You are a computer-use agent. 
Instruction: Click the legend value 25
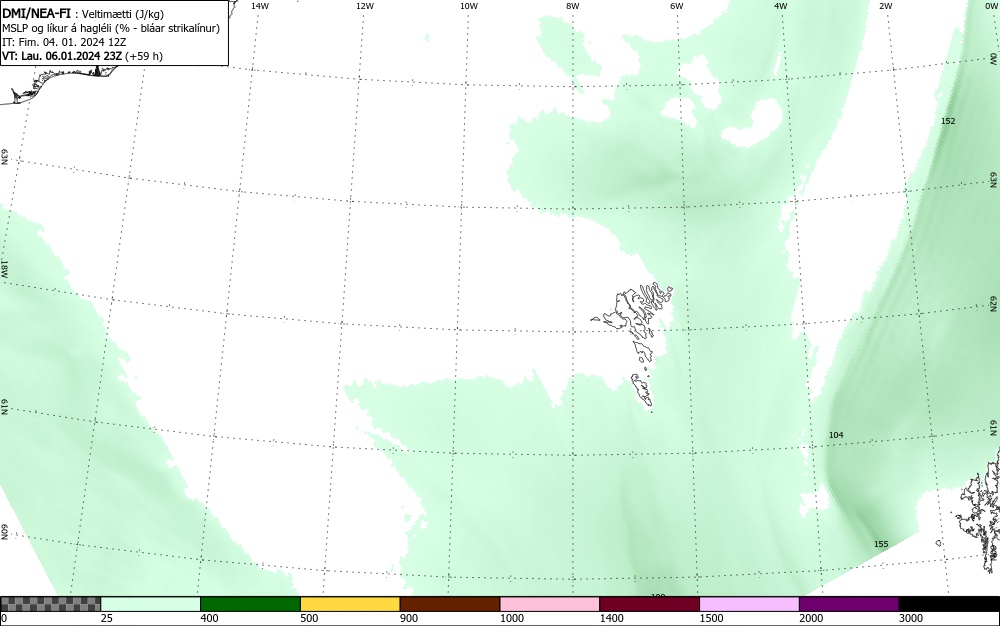107,618
